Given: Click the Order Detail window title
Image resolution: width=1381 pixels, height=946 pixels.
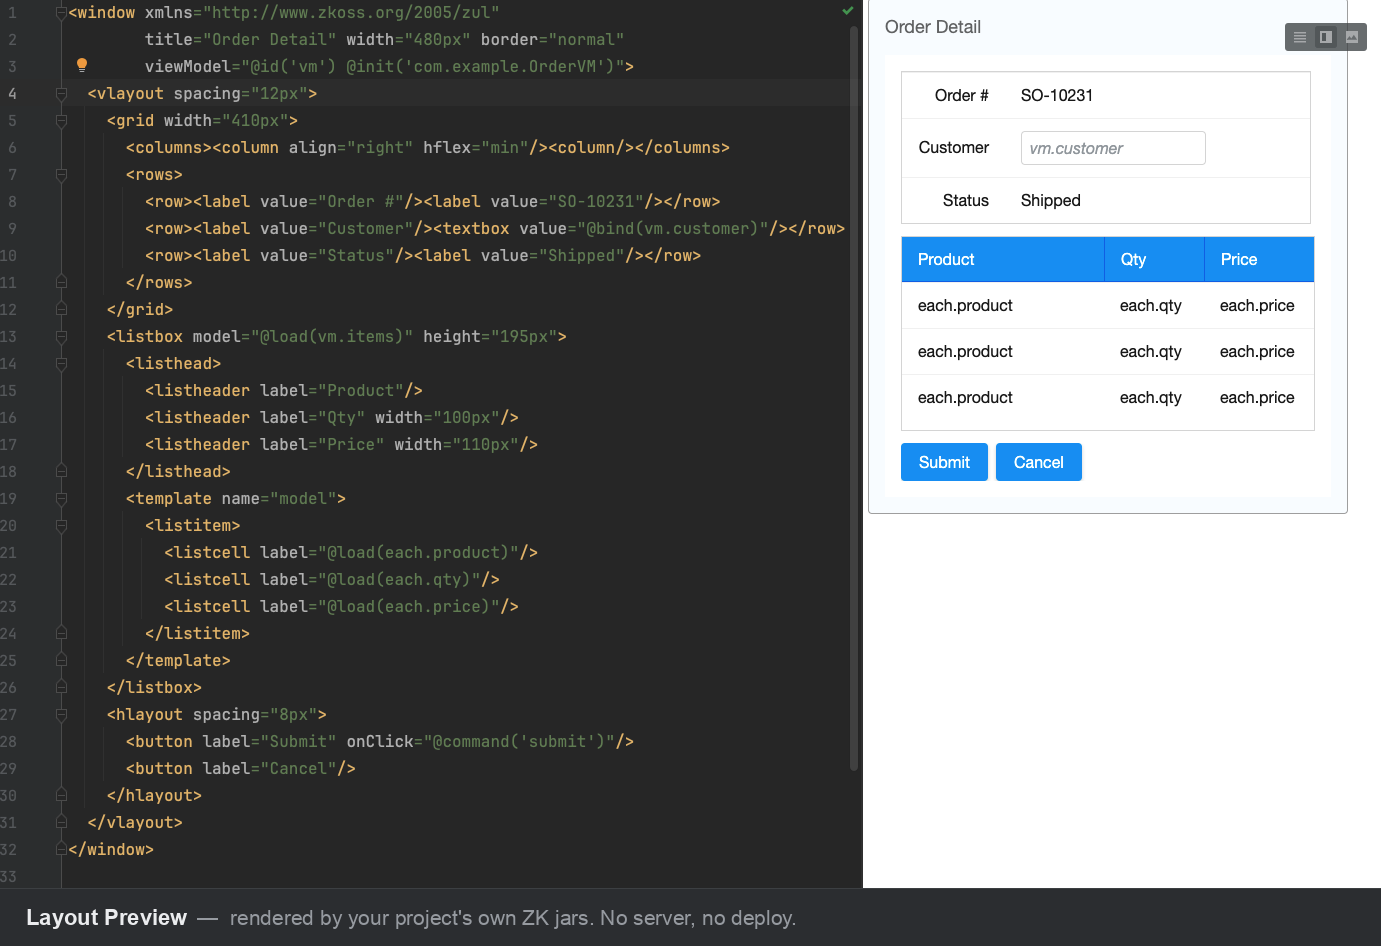Looking at the screenshot, I should click(x=933, y=27).
